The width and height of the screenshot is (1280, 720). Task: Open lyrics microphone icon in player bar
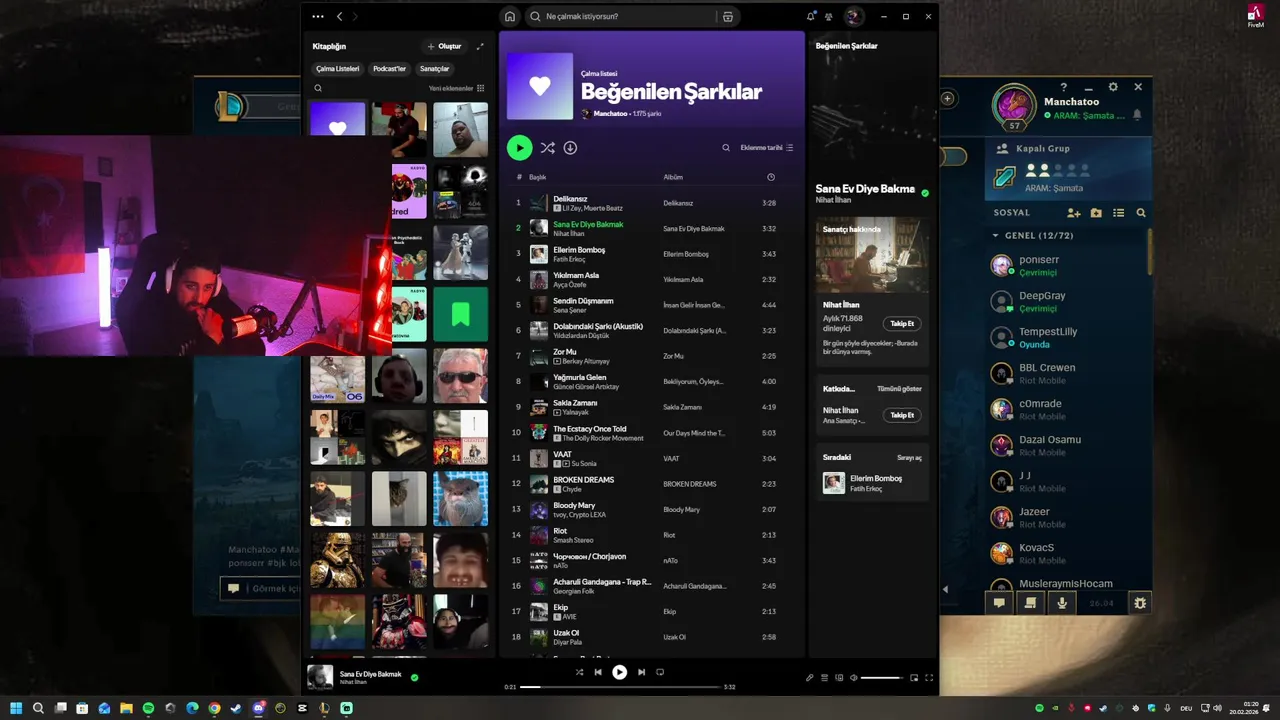point(810,678)
